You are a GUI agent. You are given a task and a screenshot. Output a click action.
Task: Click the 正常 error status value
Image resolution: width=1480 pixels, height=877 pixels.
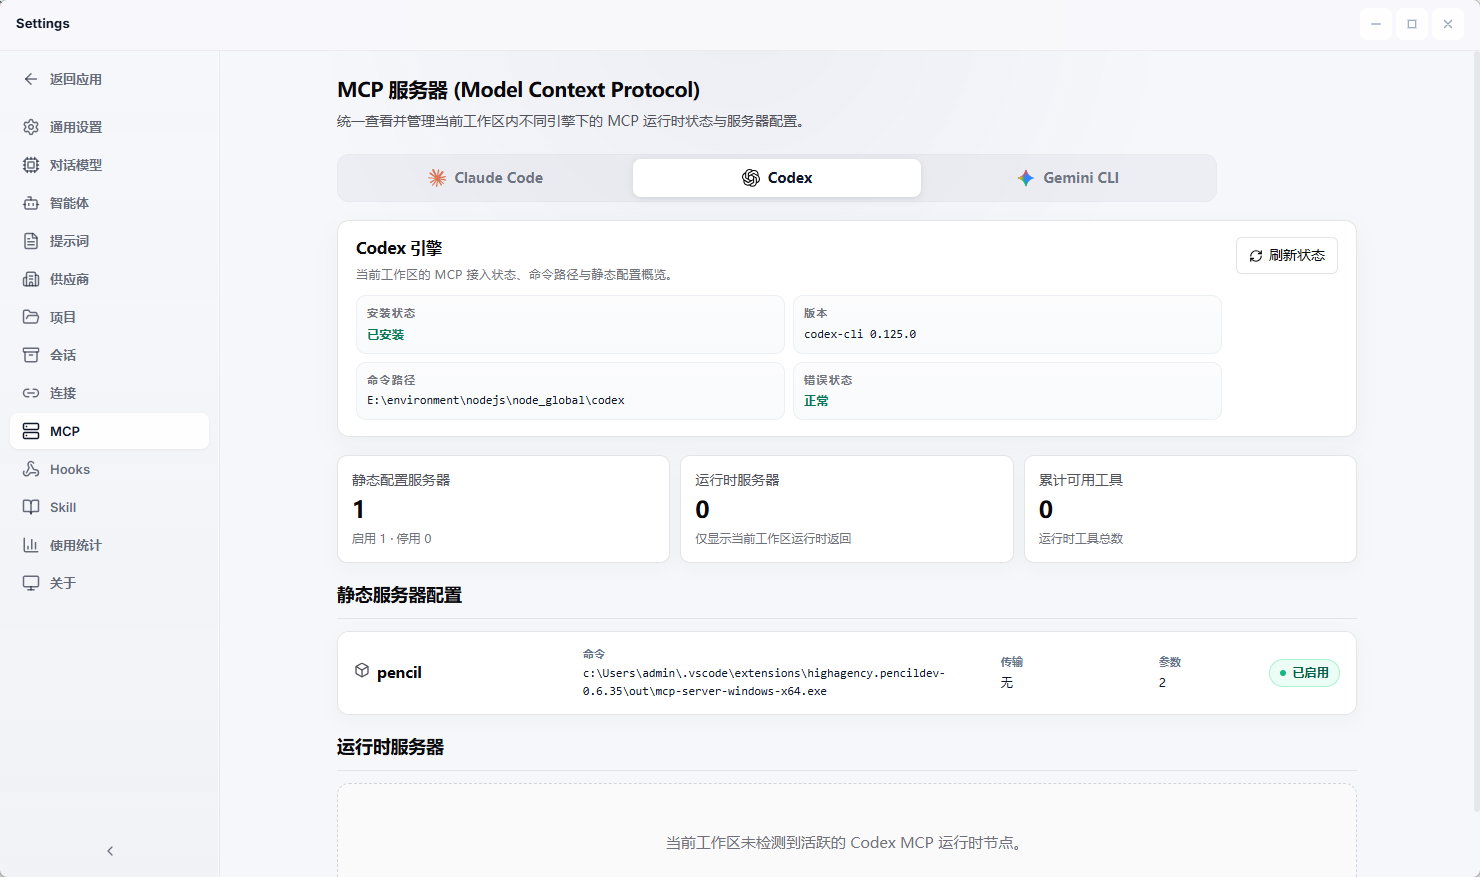[x=816, y=401]
